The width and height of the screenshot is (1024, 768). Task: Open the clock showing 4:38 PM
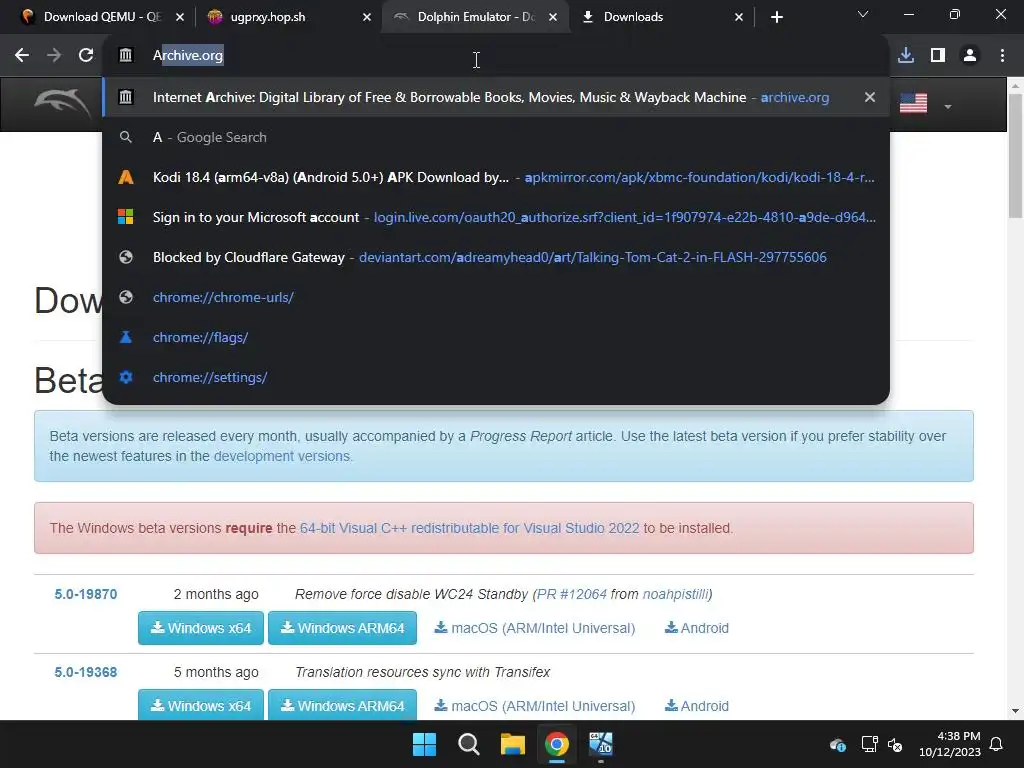(x=950, y=744)
